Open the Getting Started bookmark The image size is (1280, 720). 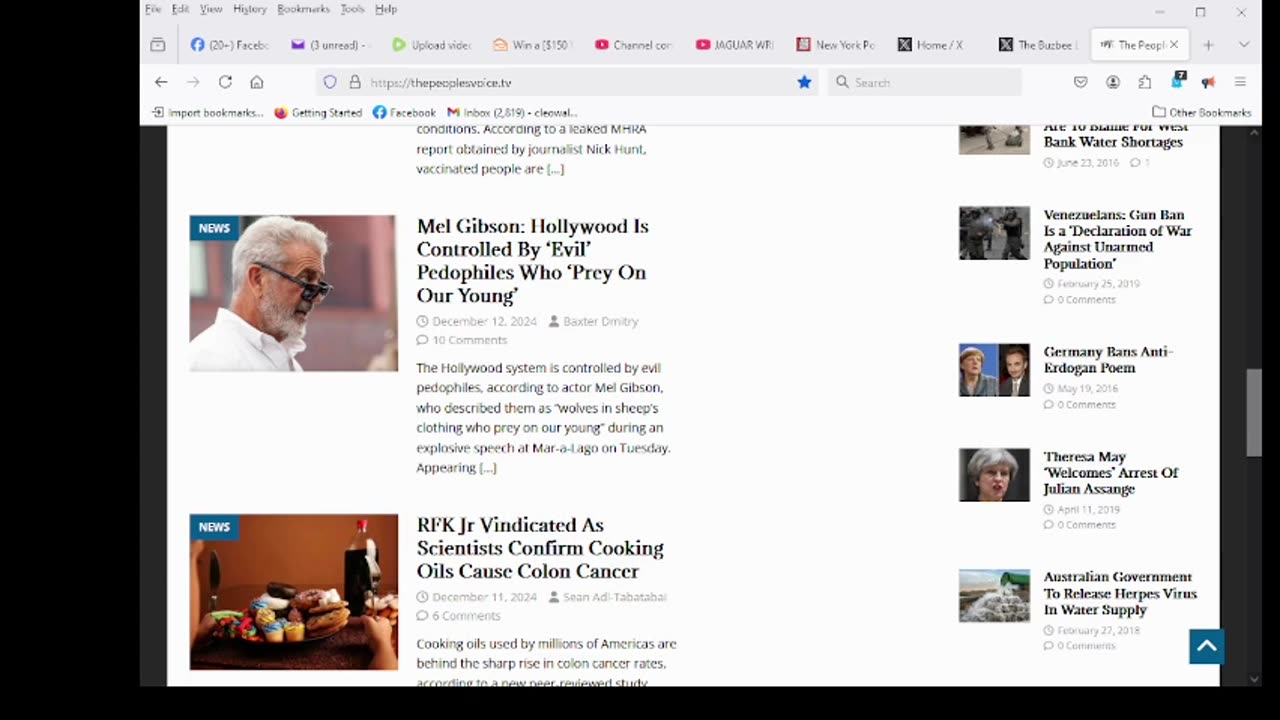[x=318, y=112]
